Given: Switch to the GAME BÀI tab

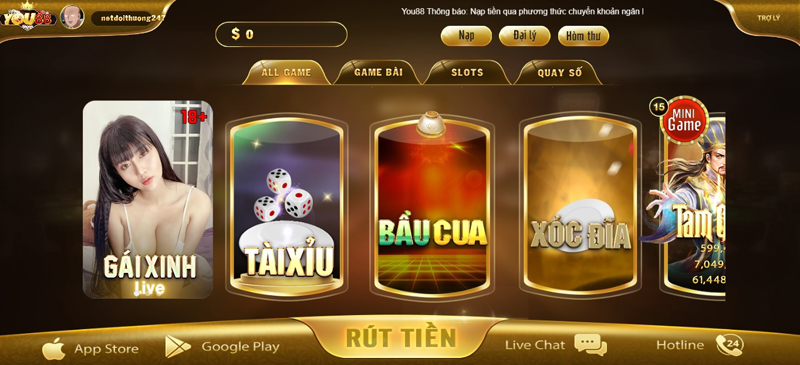Looking at the screenshot, I should point(378,72).
